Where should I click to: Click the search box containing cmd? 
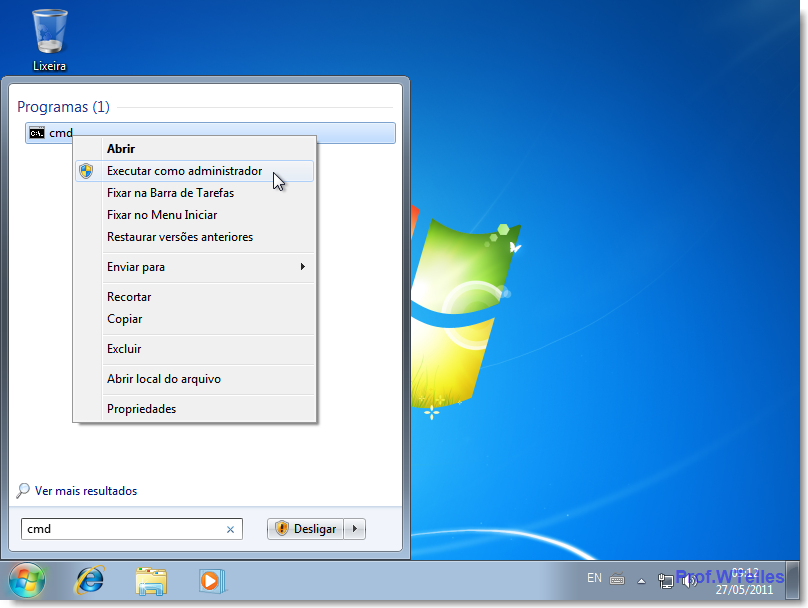click(131, 529)
